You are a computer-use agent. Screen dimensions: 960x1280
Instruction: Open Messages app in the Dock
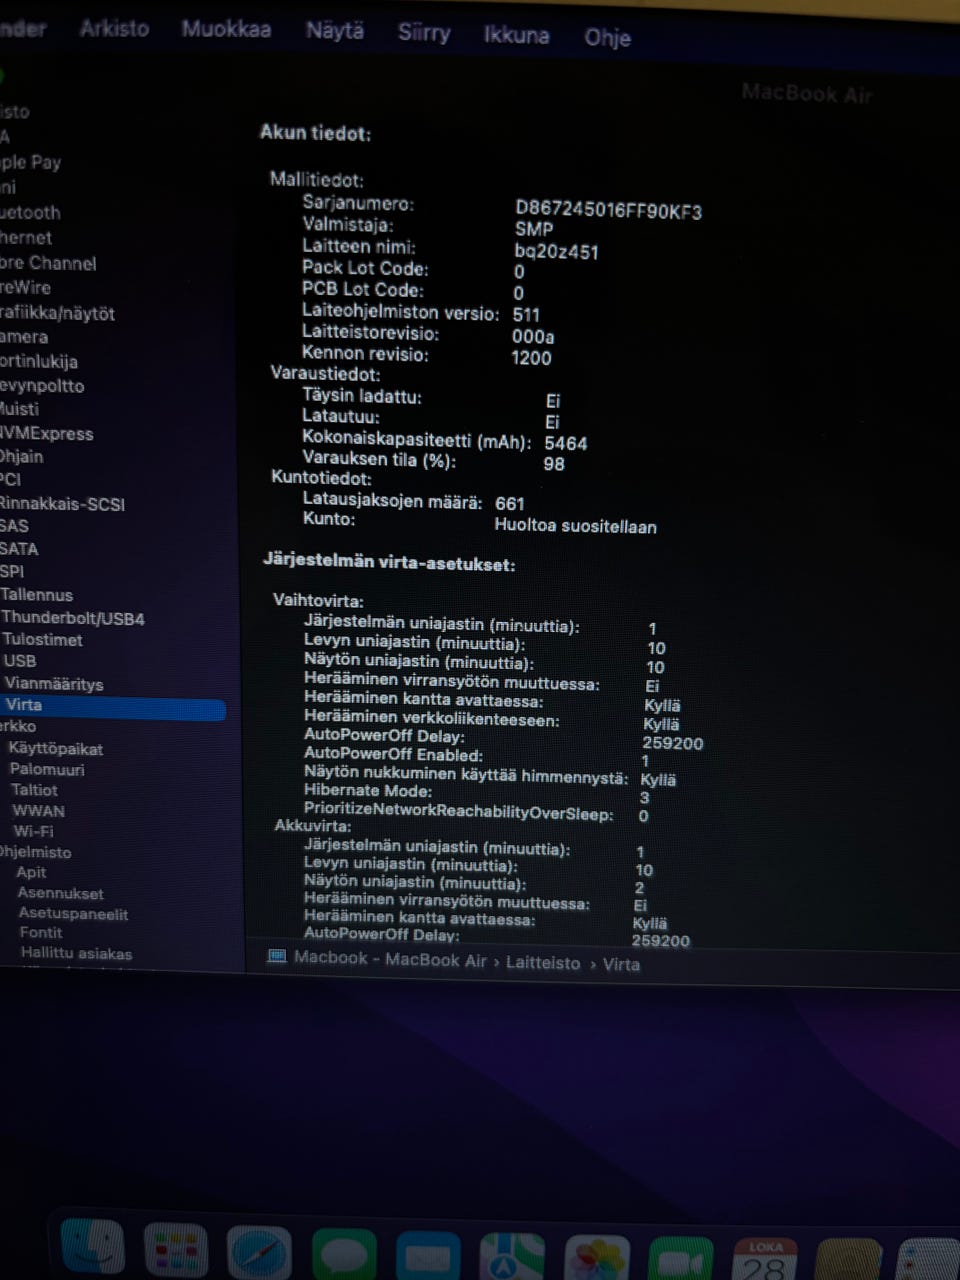point(344,1256)
